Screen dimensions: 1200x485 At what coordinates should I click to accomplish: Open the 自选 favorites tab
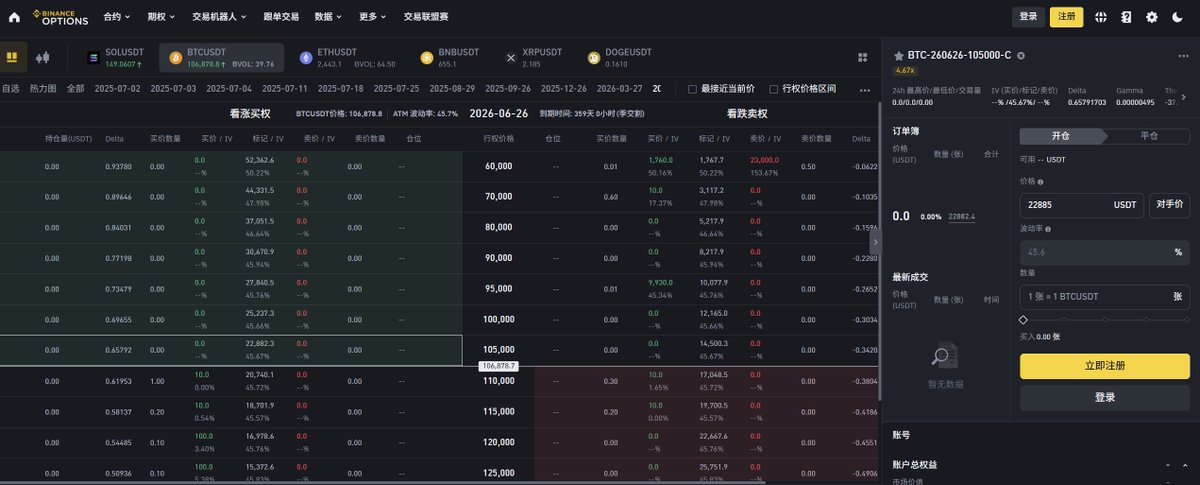[x=10, y=89]
